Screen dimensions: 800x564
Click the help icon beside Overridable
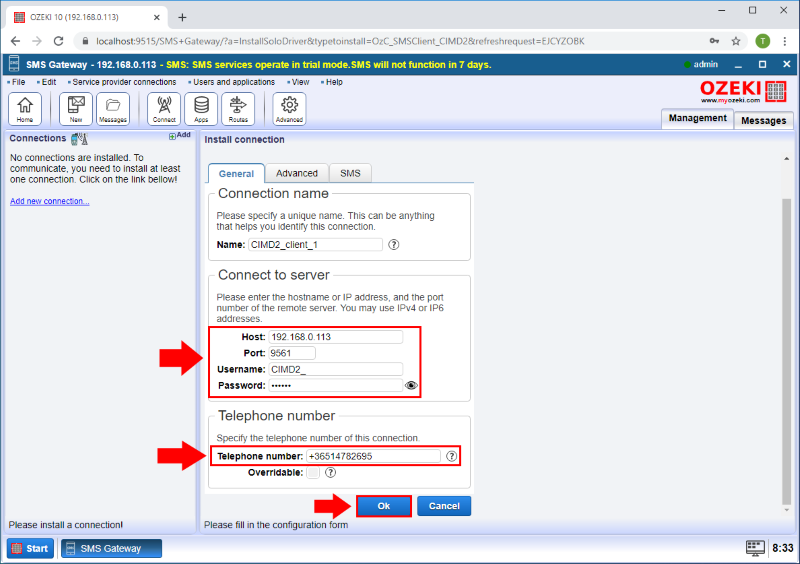[331, 473]
